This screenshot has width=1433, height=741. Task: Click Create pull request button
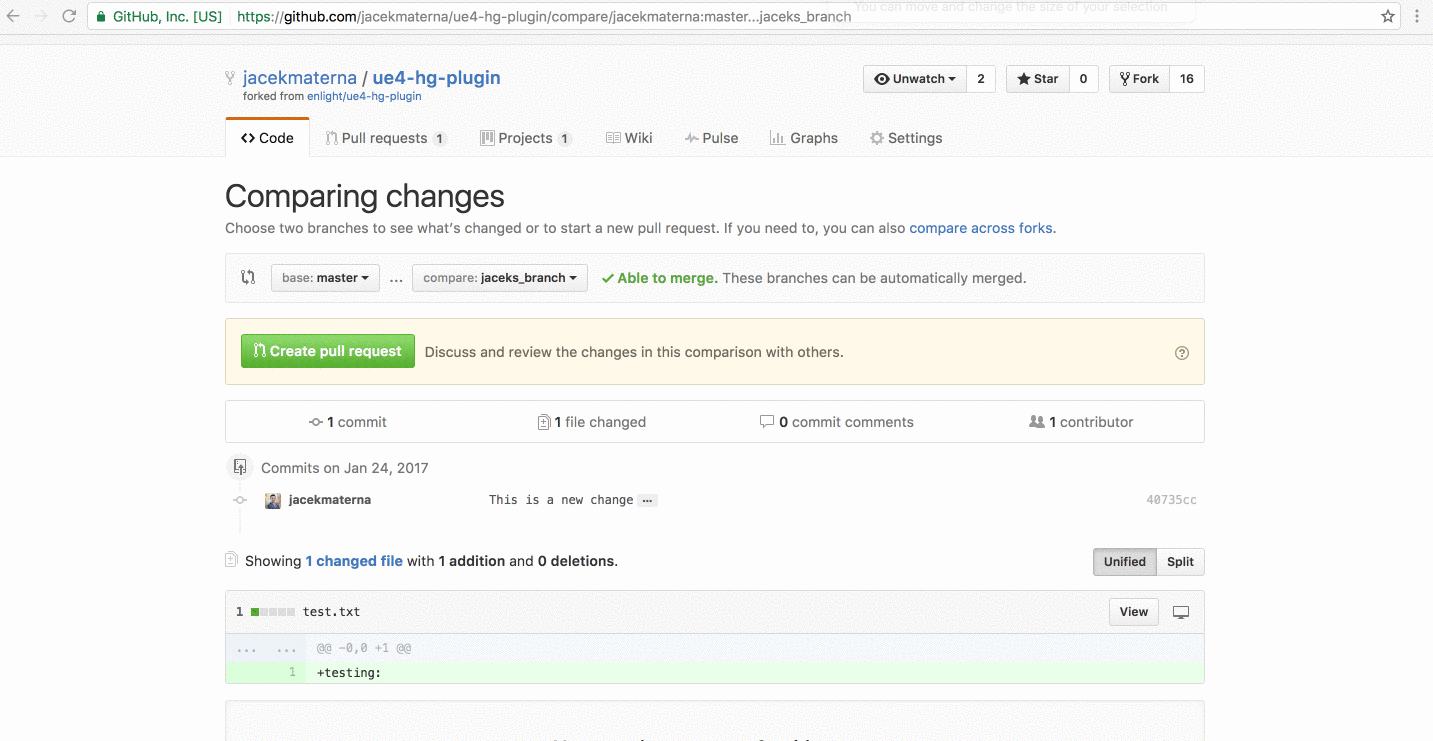[328, 351]
